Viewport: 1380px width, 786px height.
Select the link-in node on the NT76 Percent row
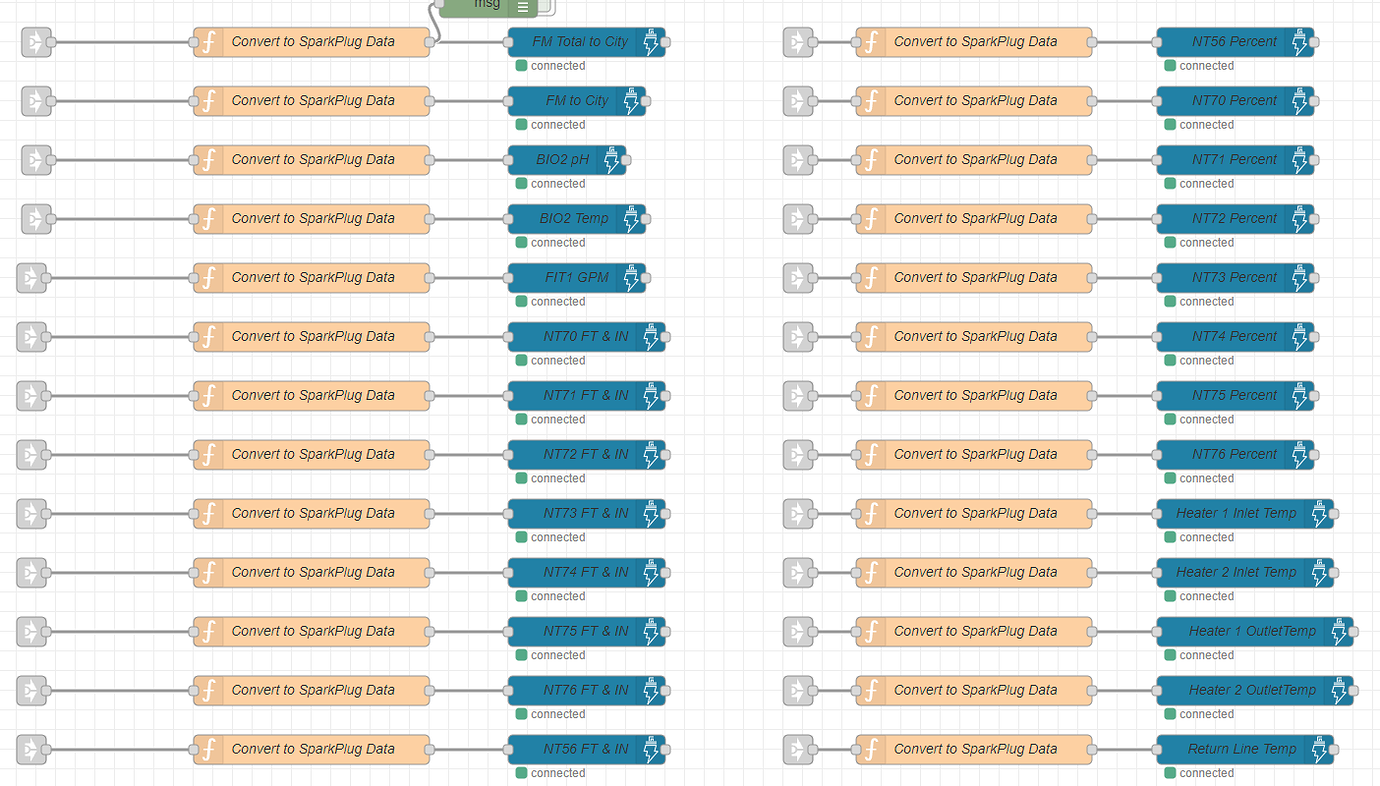coord(798,455)
